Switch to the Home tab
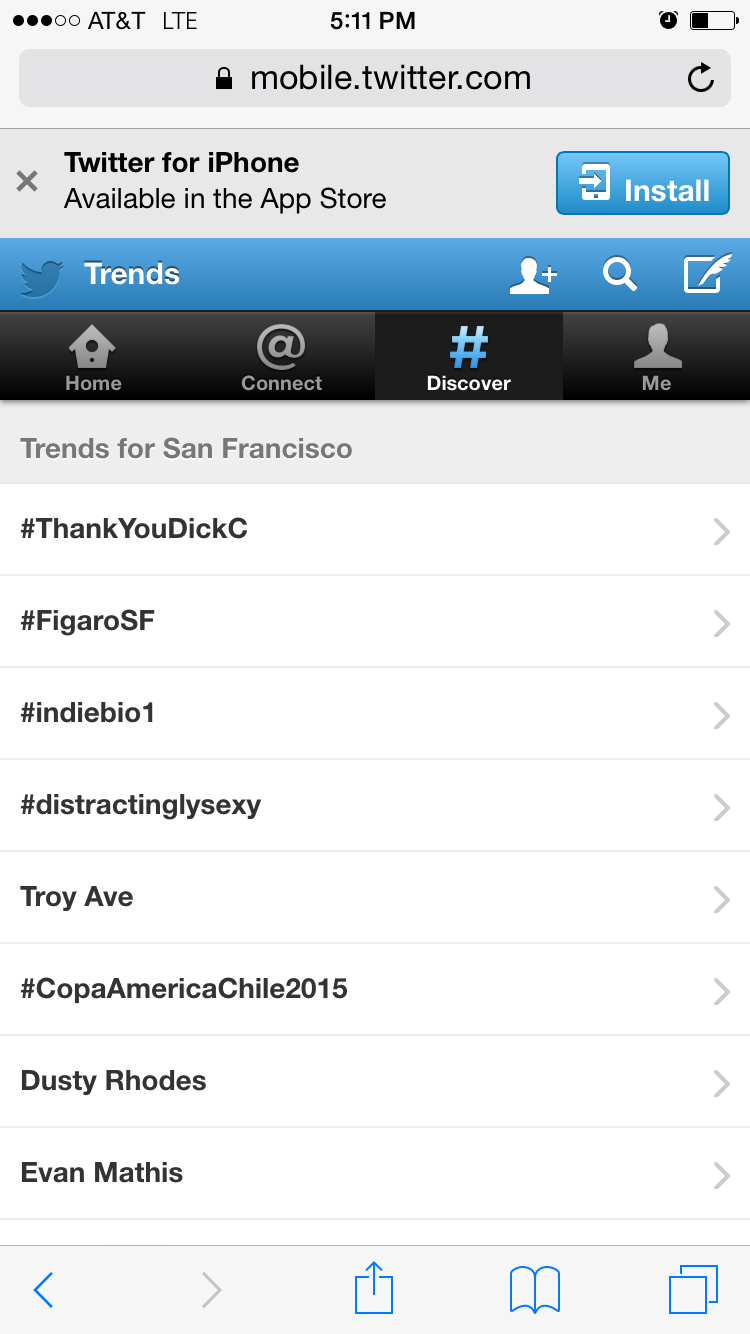The image size is (750, 1334). (93, 357)
